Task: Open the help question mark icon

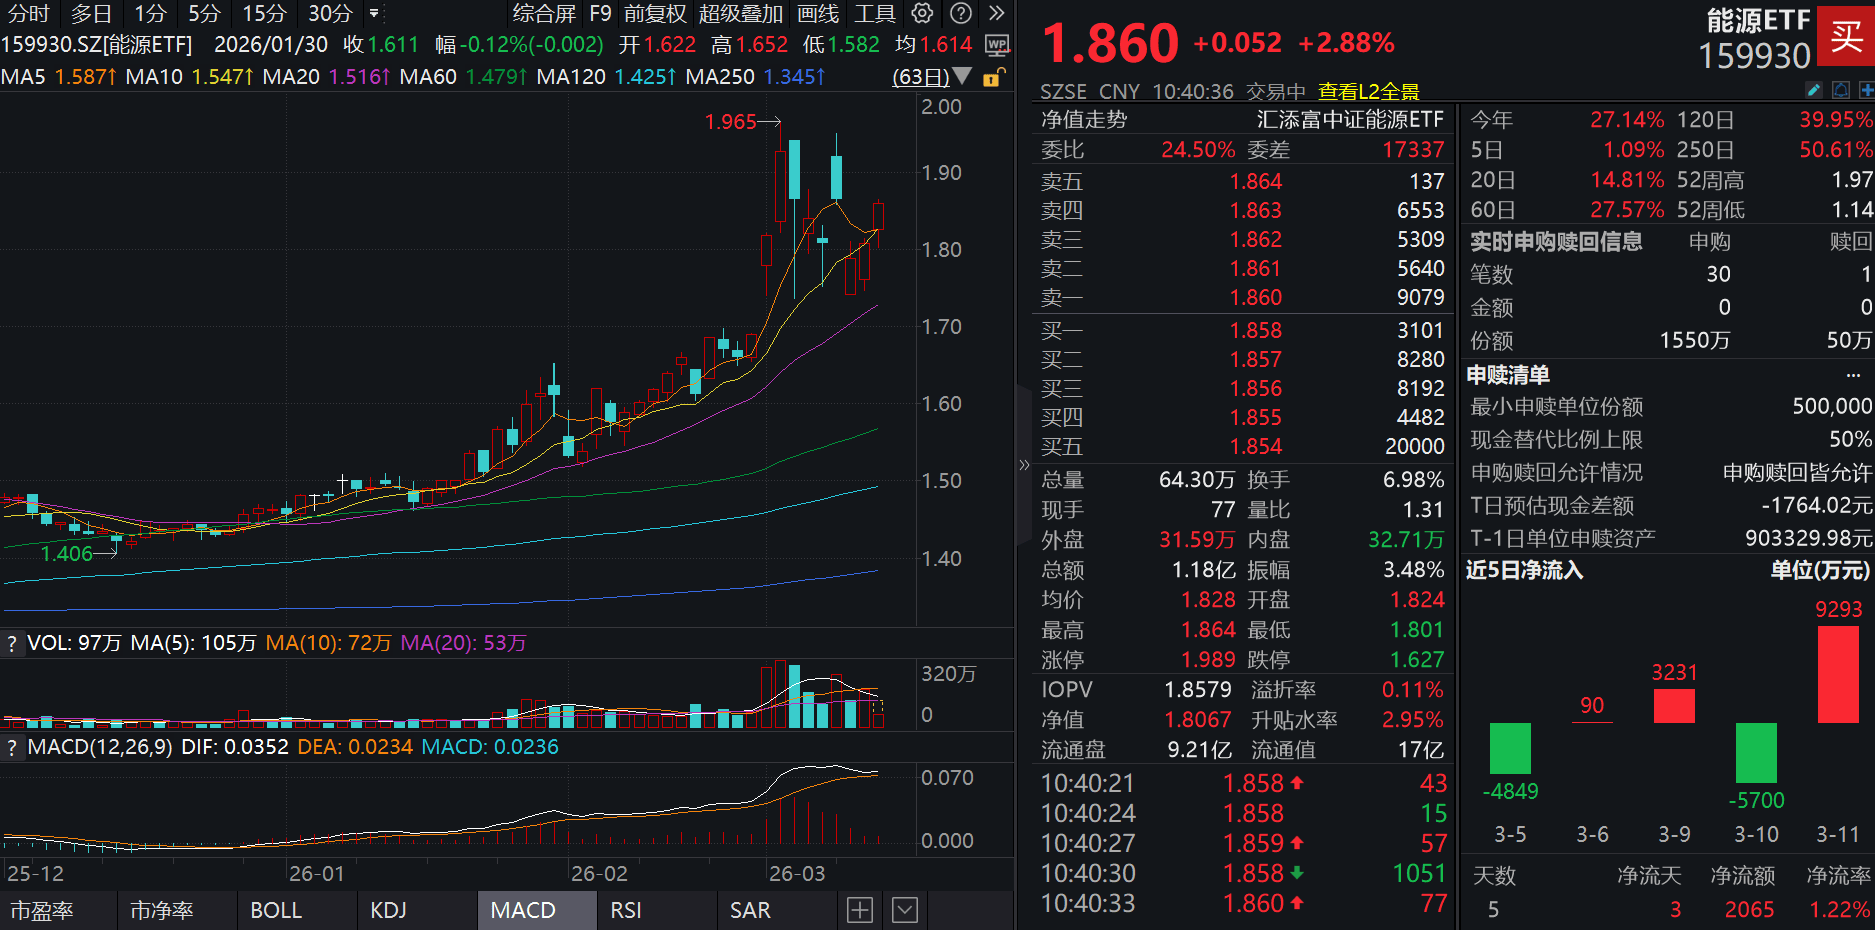Action: 961,13
